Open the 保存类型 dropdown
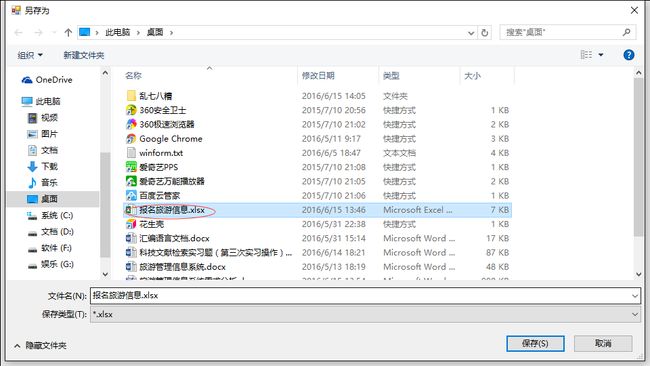This screenshot has width=650, height=366. click(365, 314)
